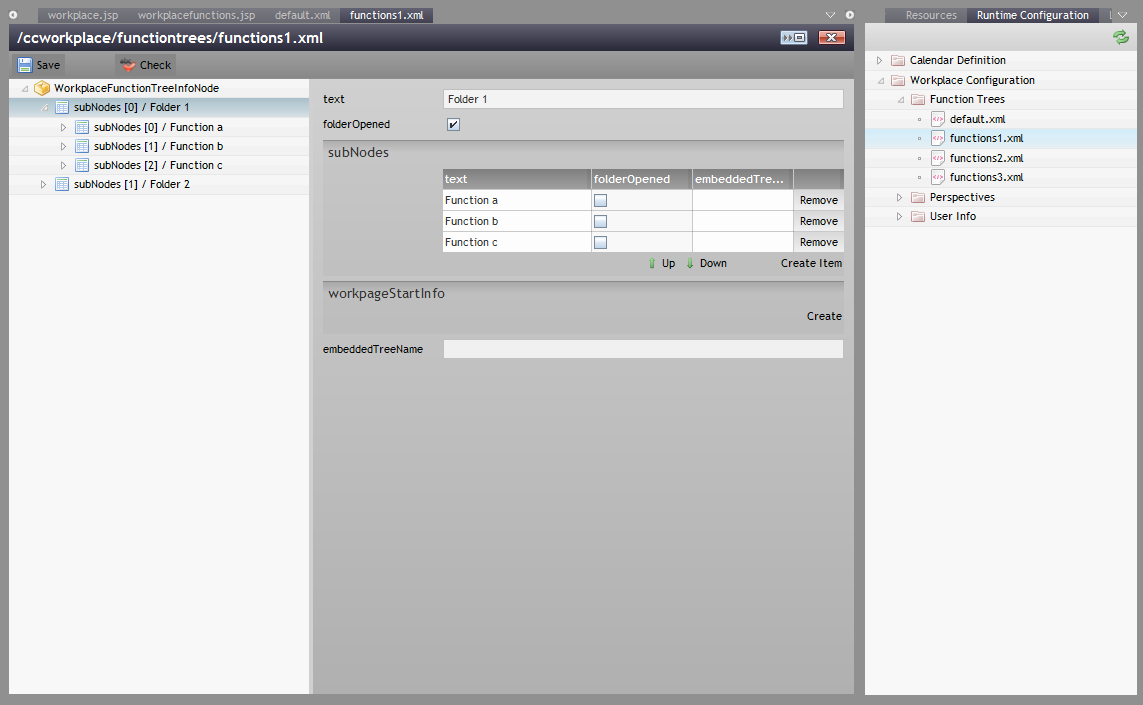Image resolution: width=1143 pixels, height=705 pixels.
Task: Click the WorkplaceFunctionTreeInfoNode cube icon
Action: tap(42, 88)
